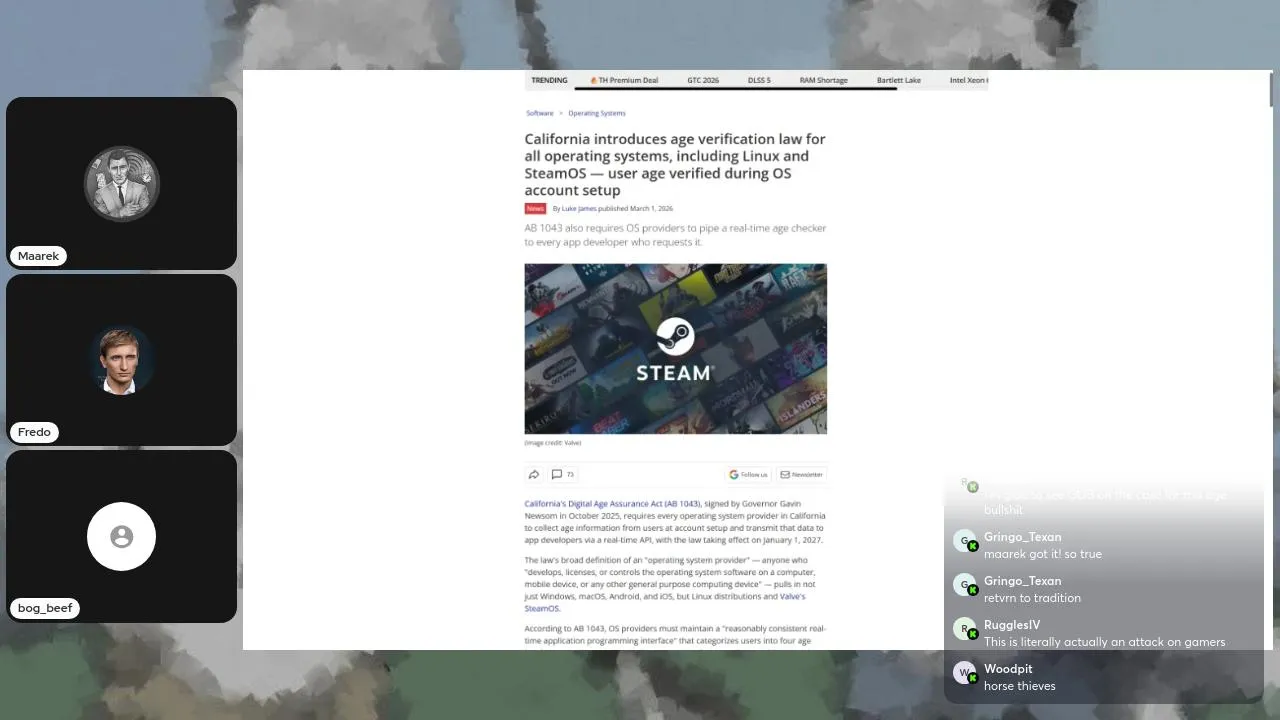The width and height of the screenshot is (1280, 720).
Task: Click Maarek's avatar picture
Action: point(122,184)
